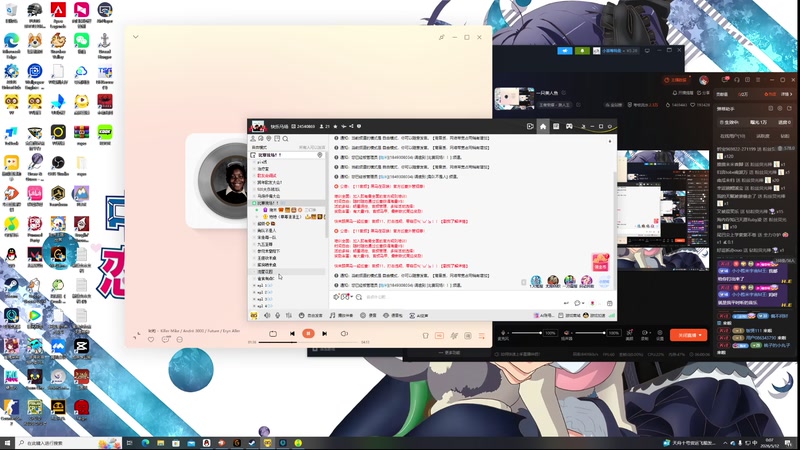800x450 pixels.
Task: Toggle HQ quality badge in music player
Action: click(x=439, y=335)
